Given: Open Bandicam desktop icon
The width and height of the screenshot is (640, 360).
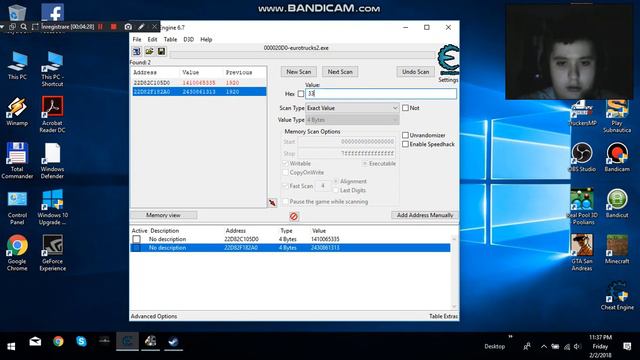Looking at the screenshot, I should (617, 157).
